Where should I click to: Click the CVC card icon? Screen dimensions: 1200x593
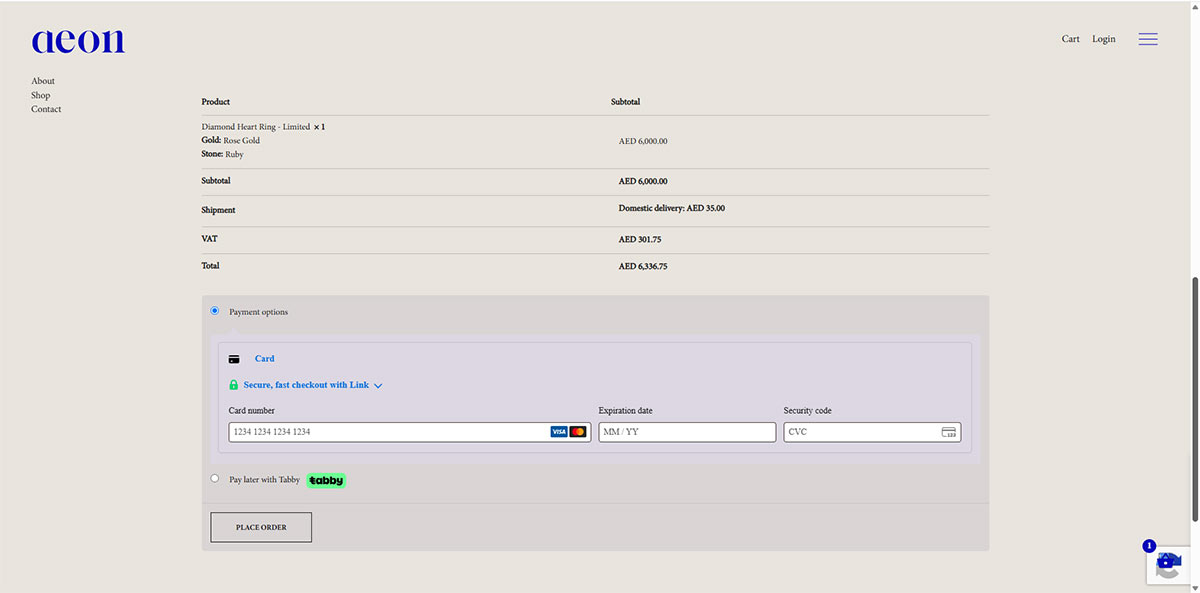pos(949,432)
